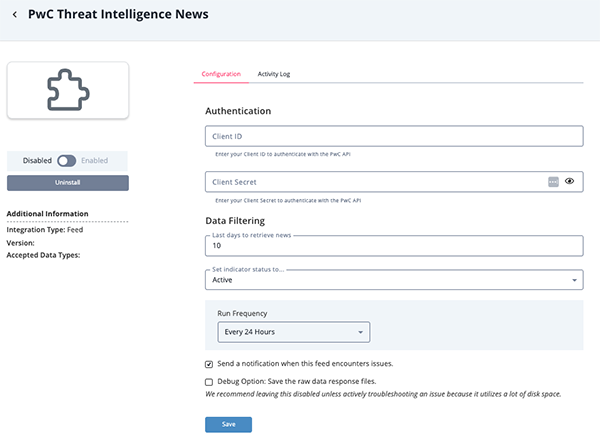Click the Version: label
600x439 pixels.
pos(20,243)
